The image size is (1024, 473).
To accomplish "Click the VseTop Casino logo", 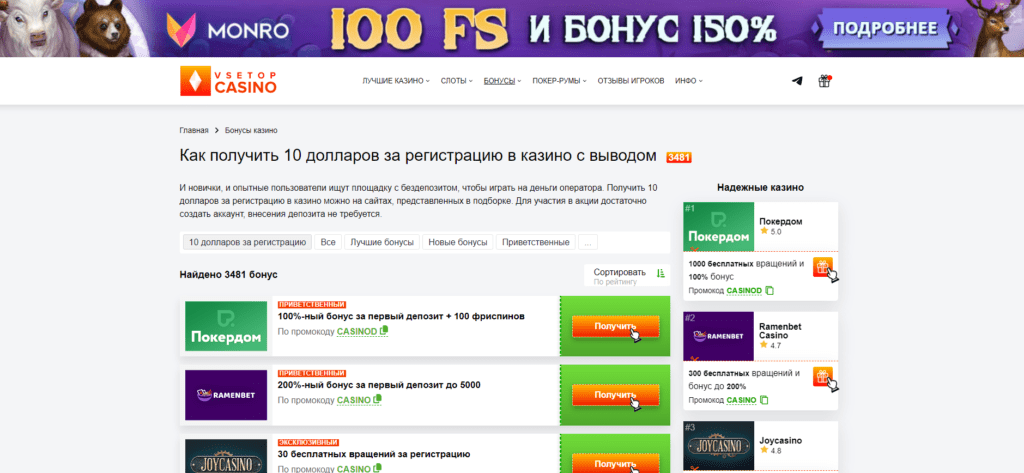I will pyautogui.click(x=229, y=81).
